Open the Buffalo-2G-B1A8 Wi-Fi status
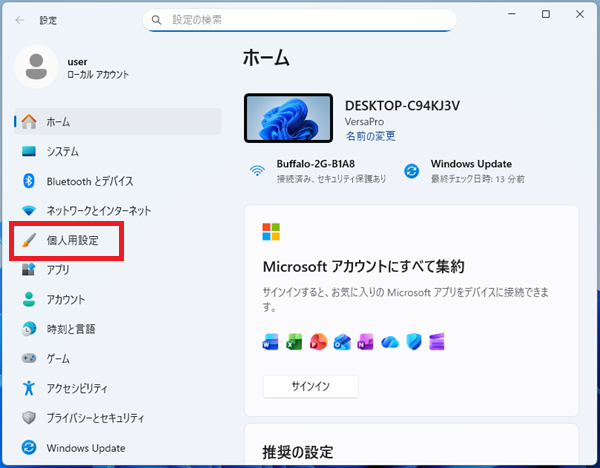 pyautogui.click(x=318, y=170)
